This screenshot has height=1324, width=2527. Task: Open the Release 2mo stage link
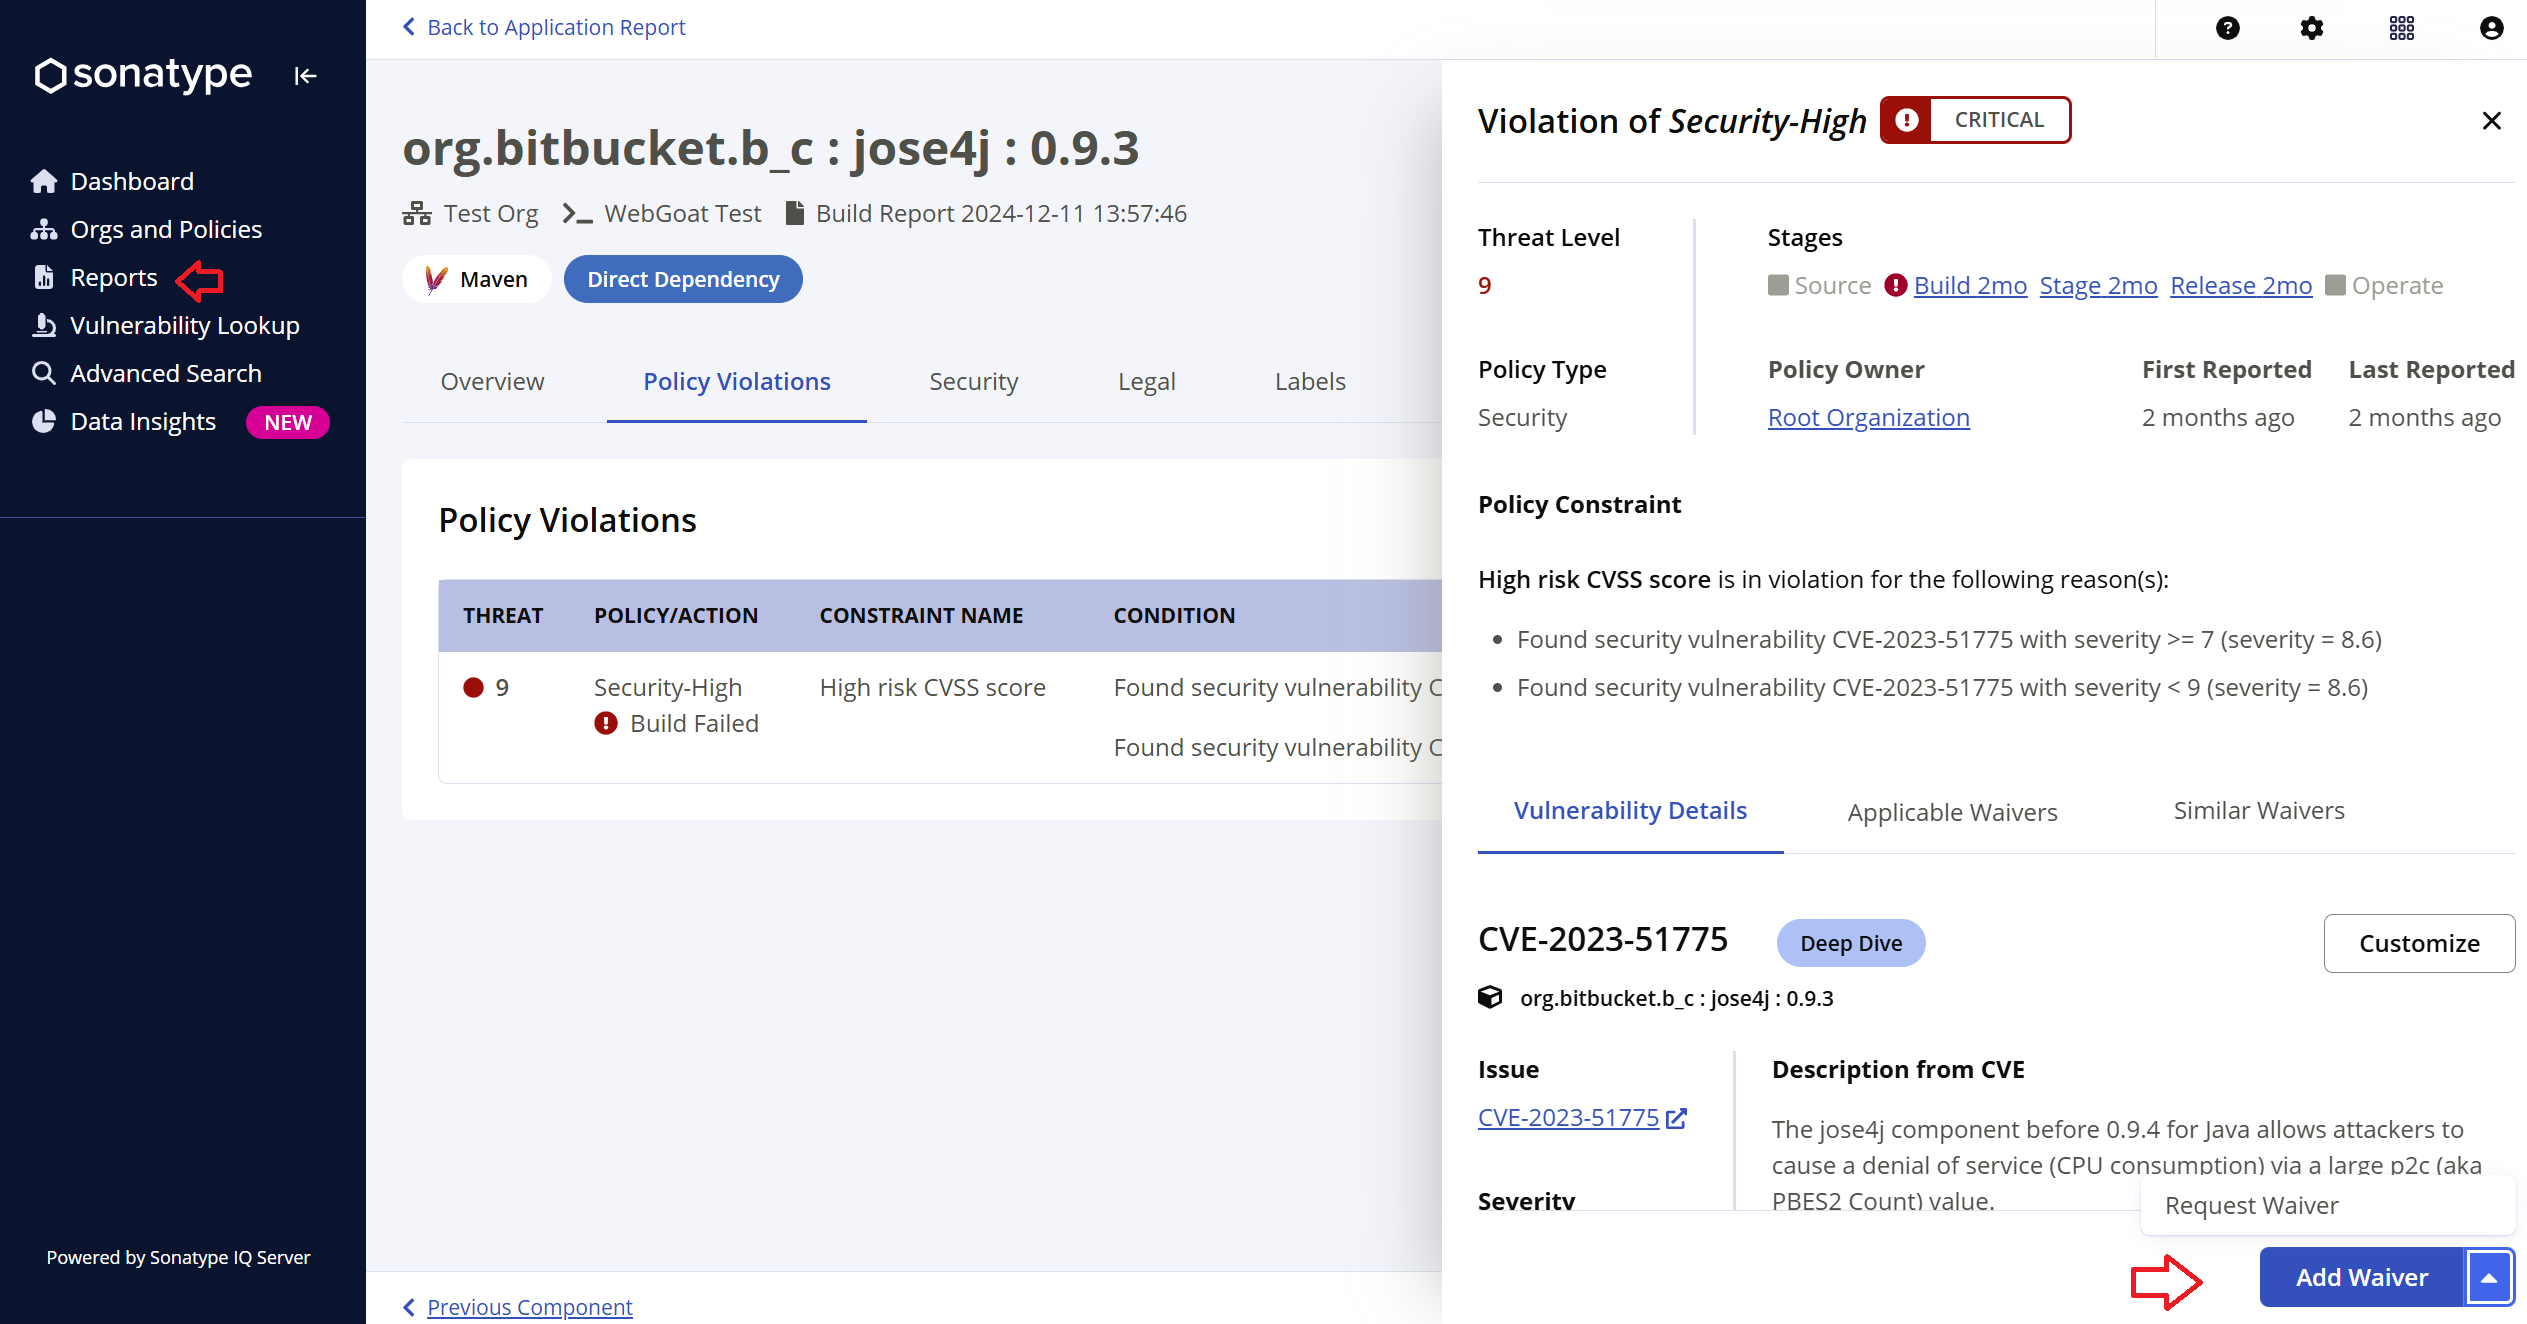coord(2241,285)
